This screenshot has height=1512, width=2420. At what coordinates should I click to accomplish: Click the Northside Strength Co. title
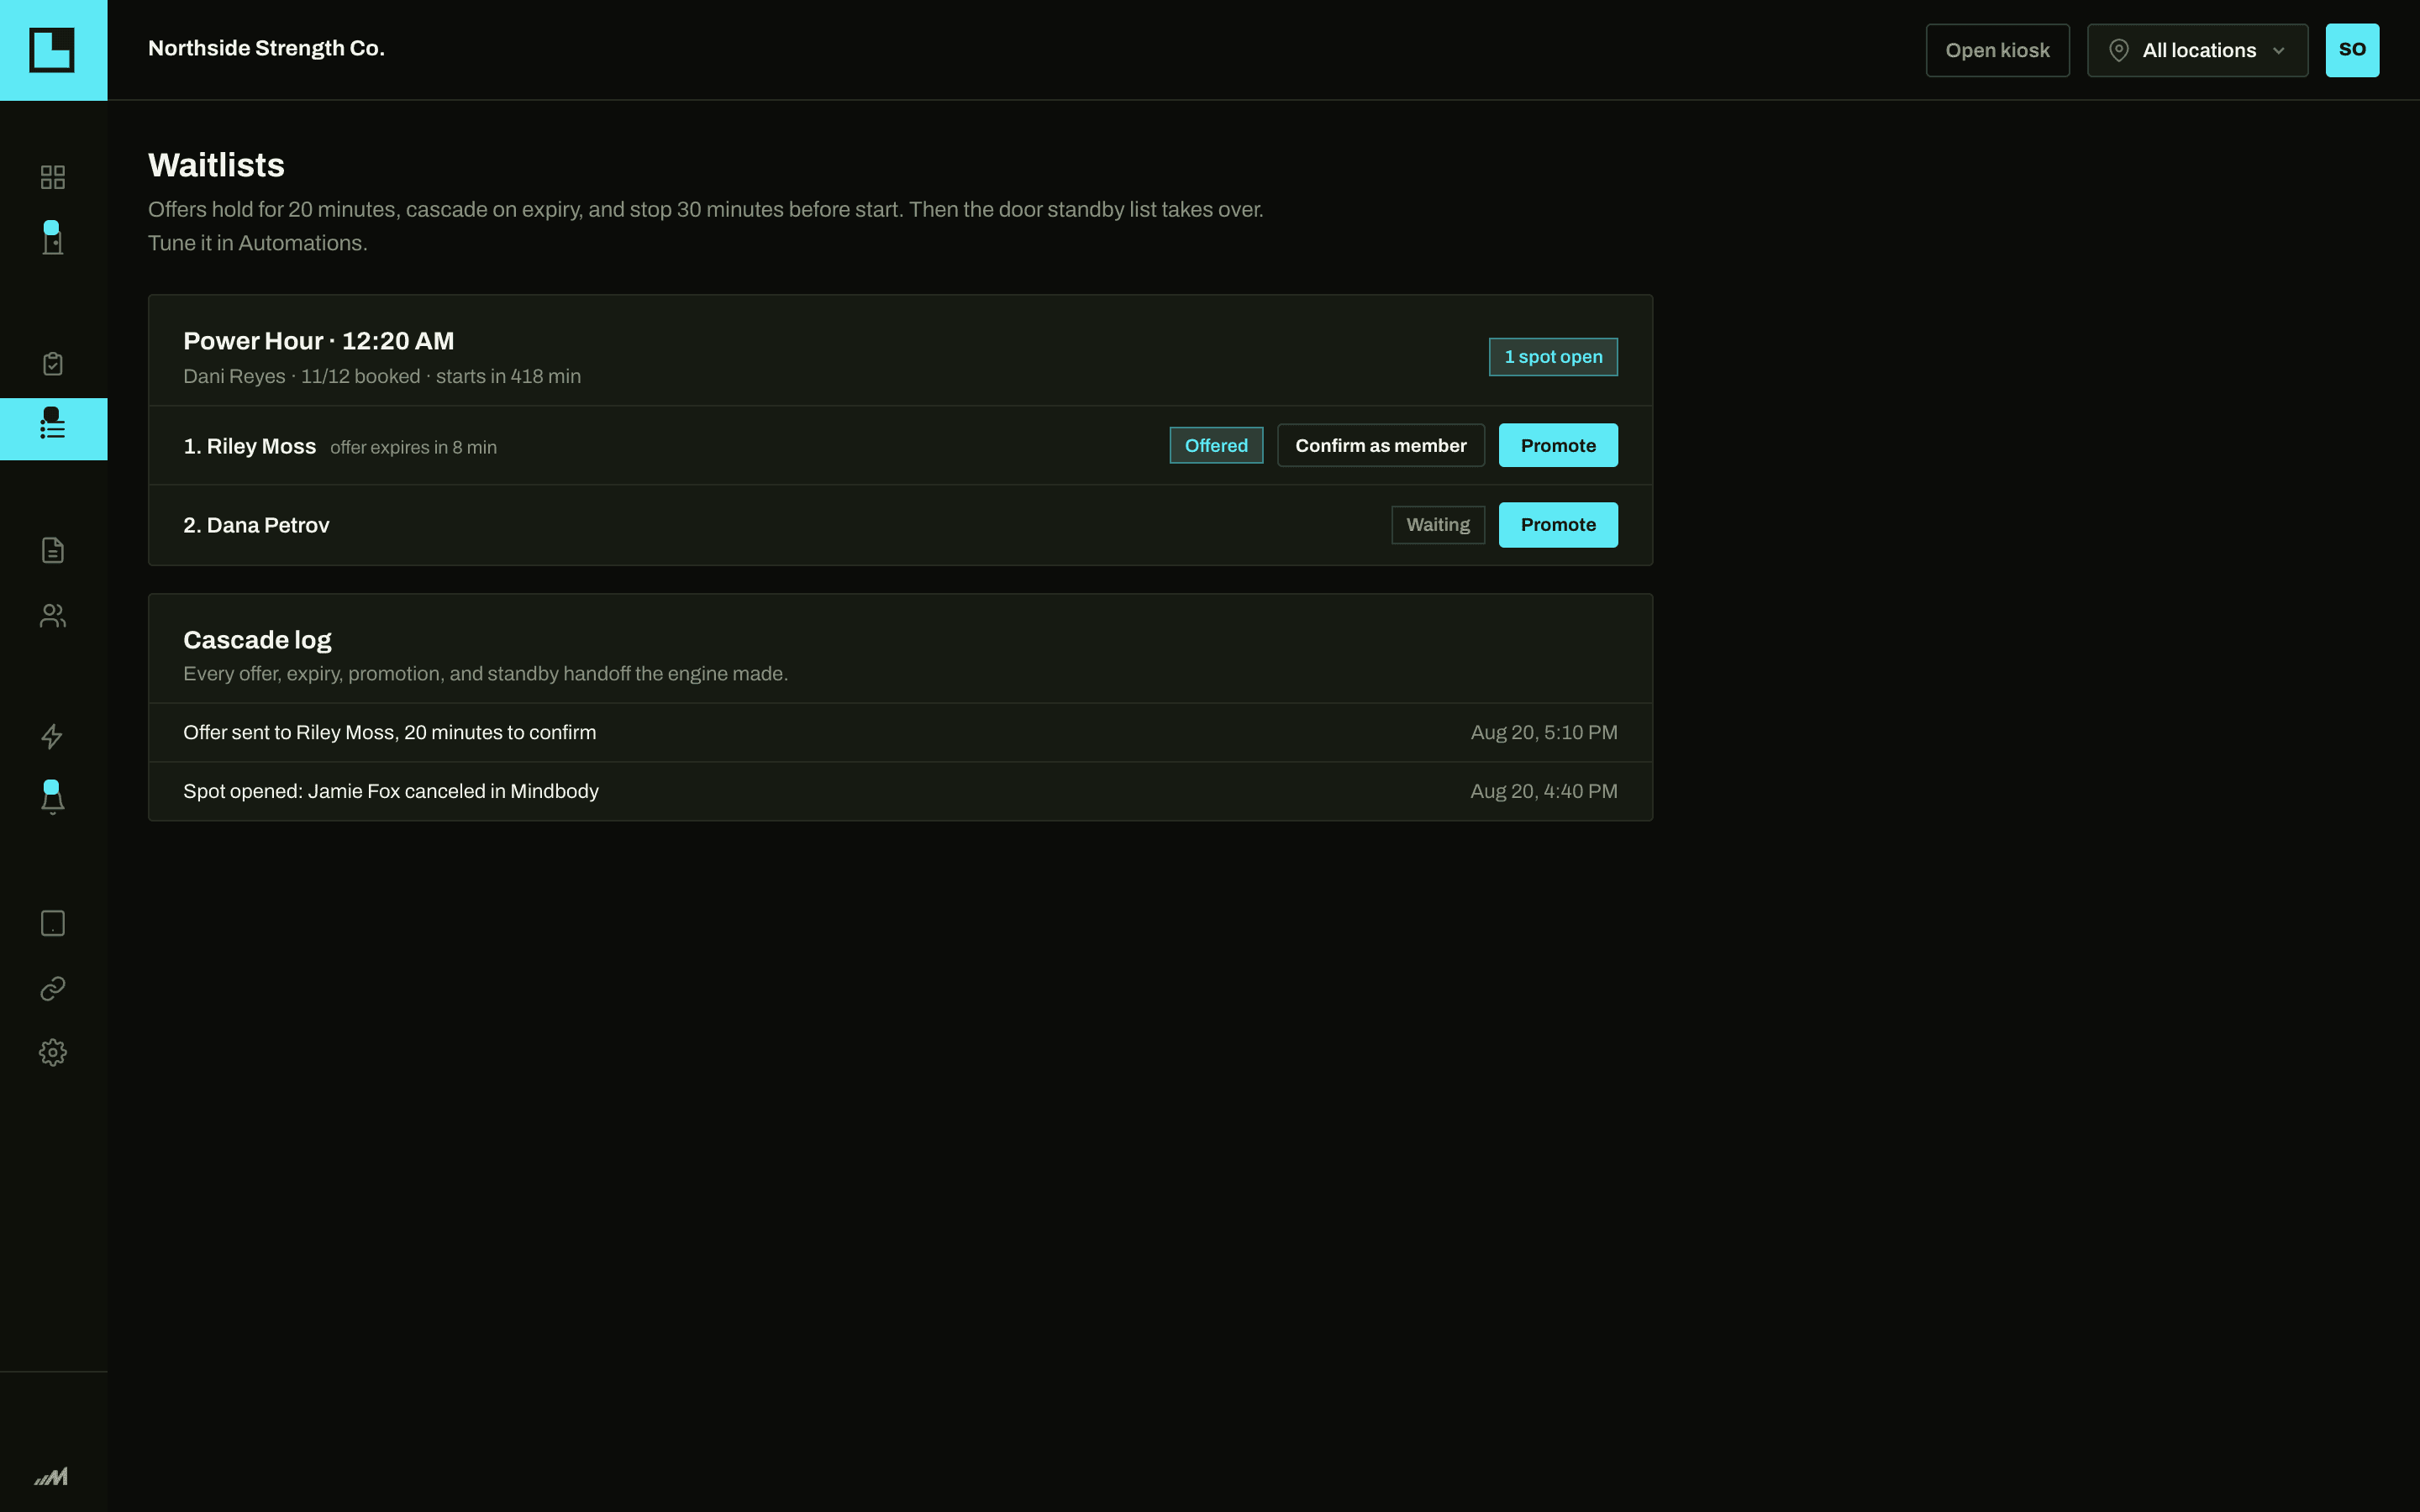tap(266, 48)
